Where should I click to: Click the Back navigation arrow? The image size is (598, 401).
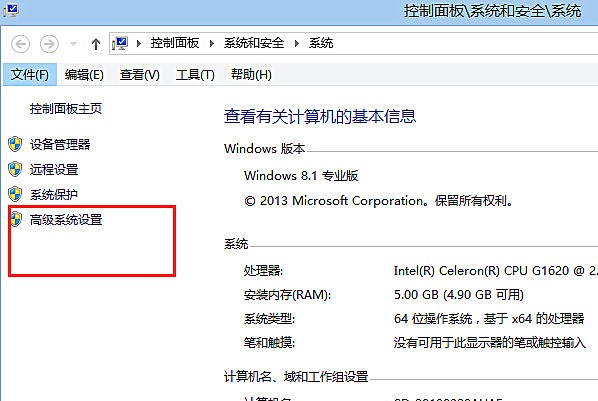tap(21, 44)
